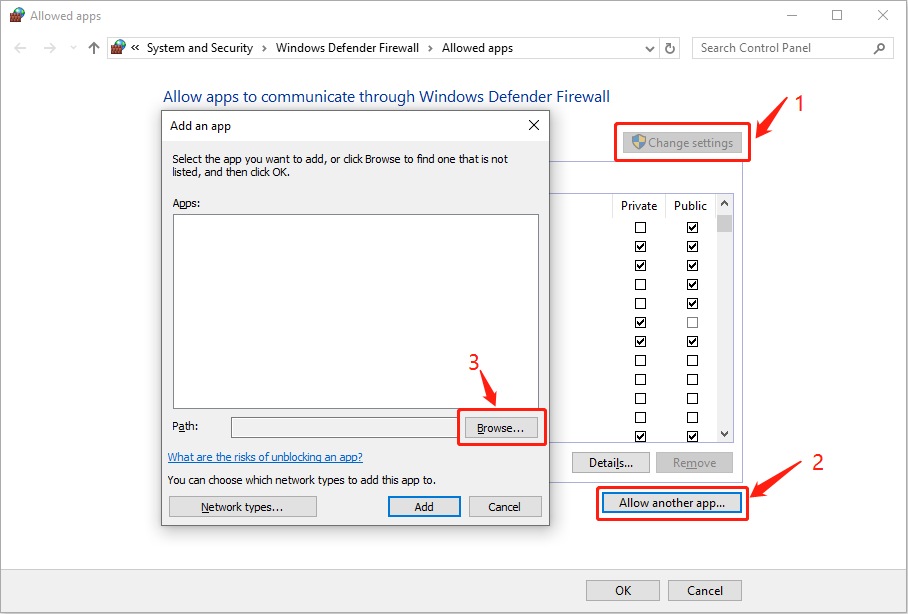
Task: Click the firewall icon in the address bar
Action: point(119,47)
